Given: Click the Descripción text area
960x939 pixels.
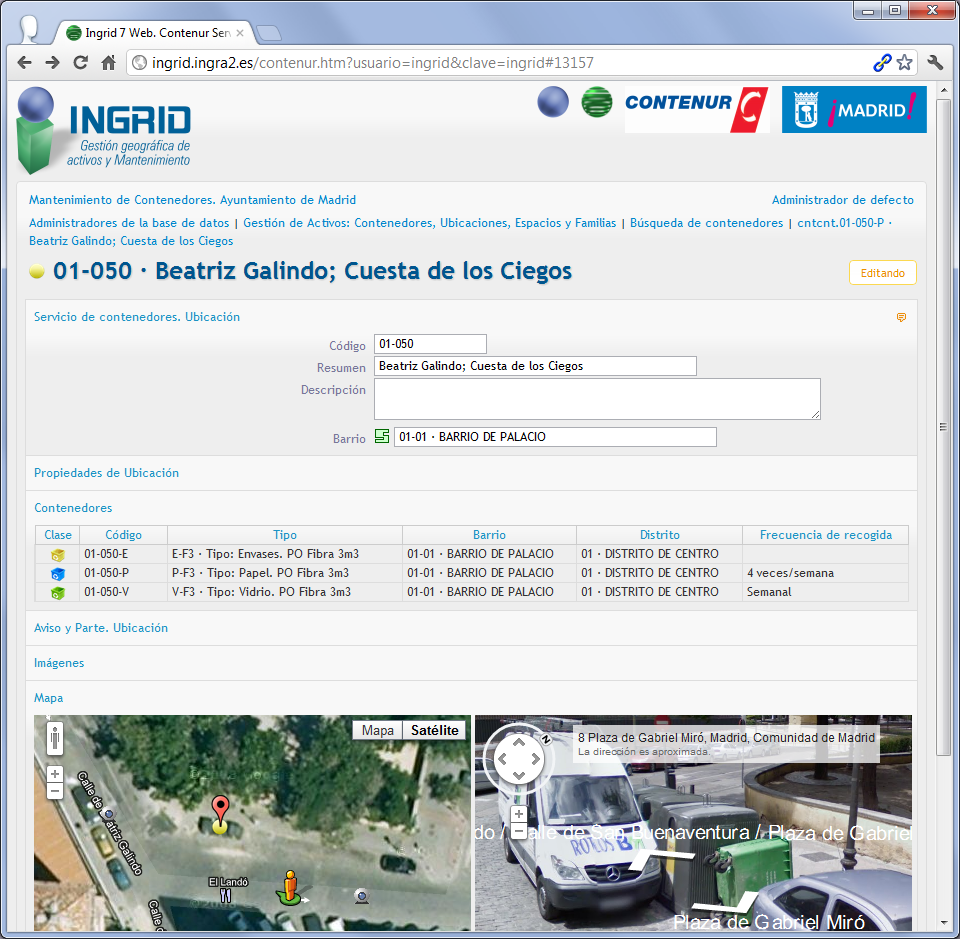Looking at the screenshot, I should (x=597, y=398).
